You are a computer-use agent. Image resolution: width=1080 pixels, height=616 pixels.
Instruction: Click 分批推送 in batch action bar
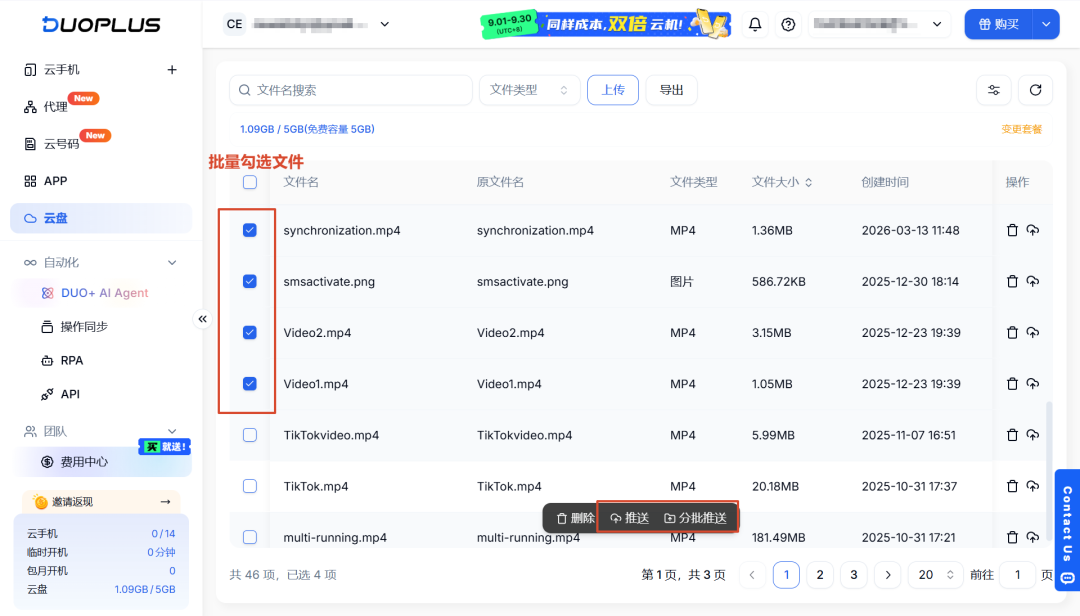pyautogui.click(x=695, y=518)
